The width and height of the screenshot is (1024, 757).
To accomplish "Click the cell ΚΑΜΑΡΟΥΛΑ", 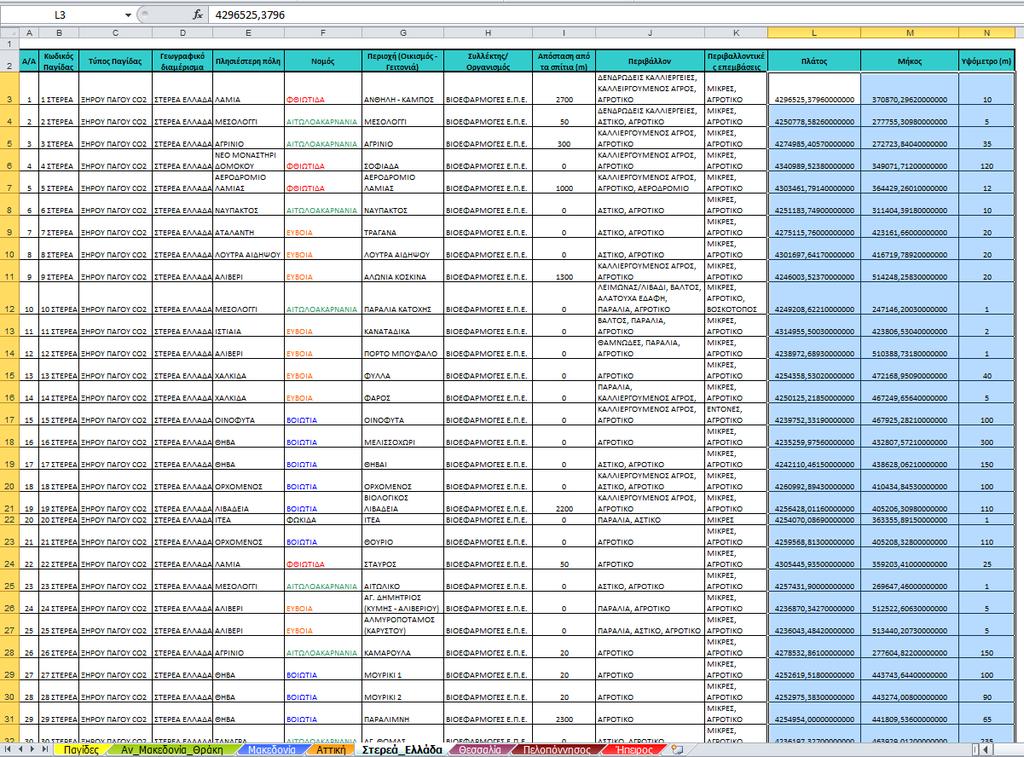I will tap(402, 647).
